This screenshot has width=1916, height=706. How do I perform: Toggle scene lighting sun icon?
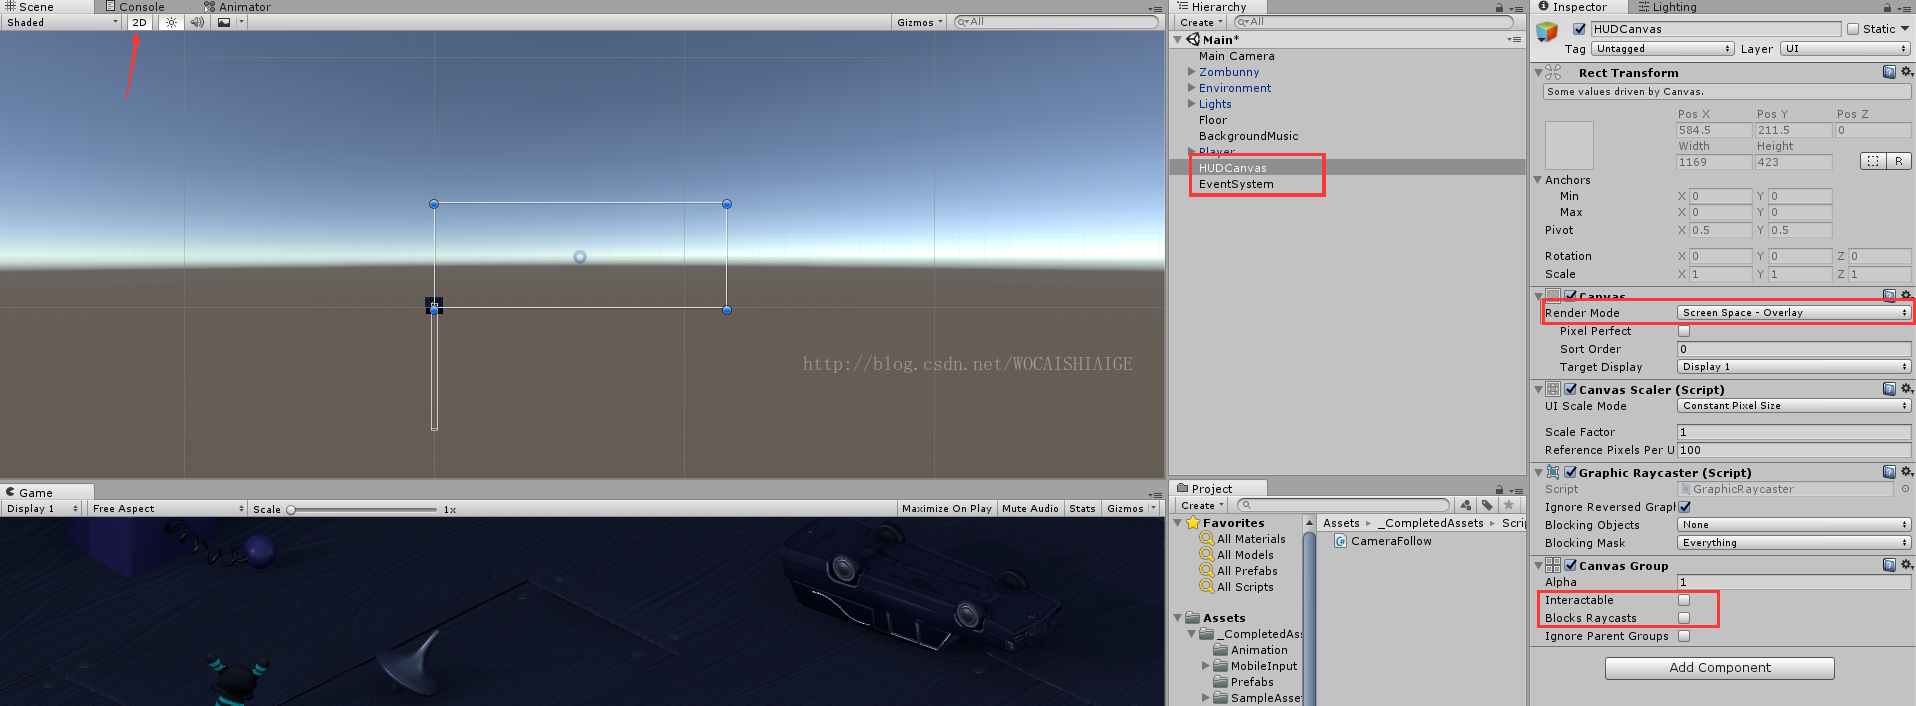click(171, 22)
